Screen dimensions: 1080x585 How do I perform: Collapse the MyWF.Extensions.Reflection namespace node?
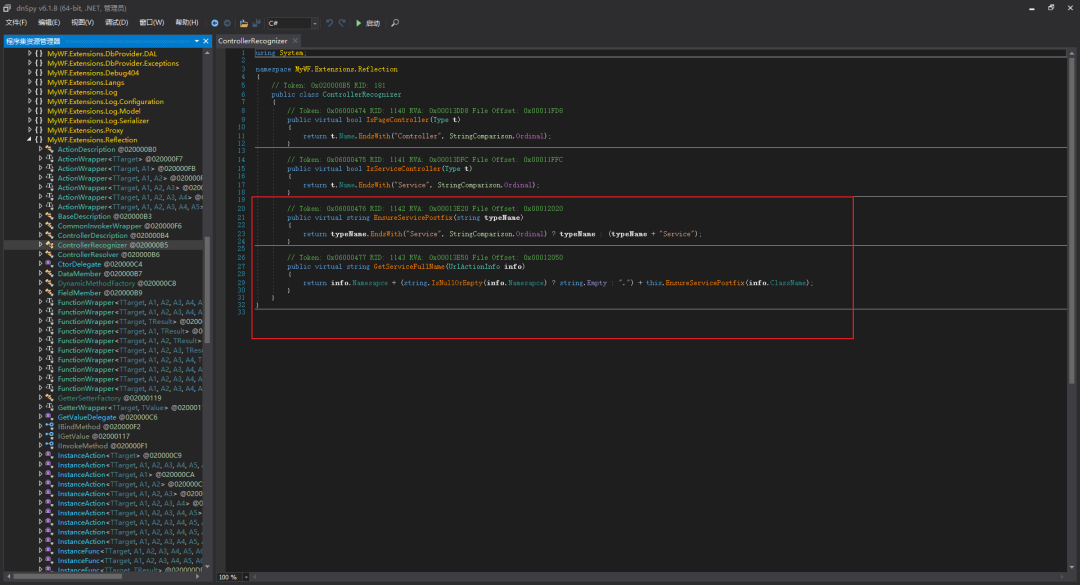[x=30, y=140]
